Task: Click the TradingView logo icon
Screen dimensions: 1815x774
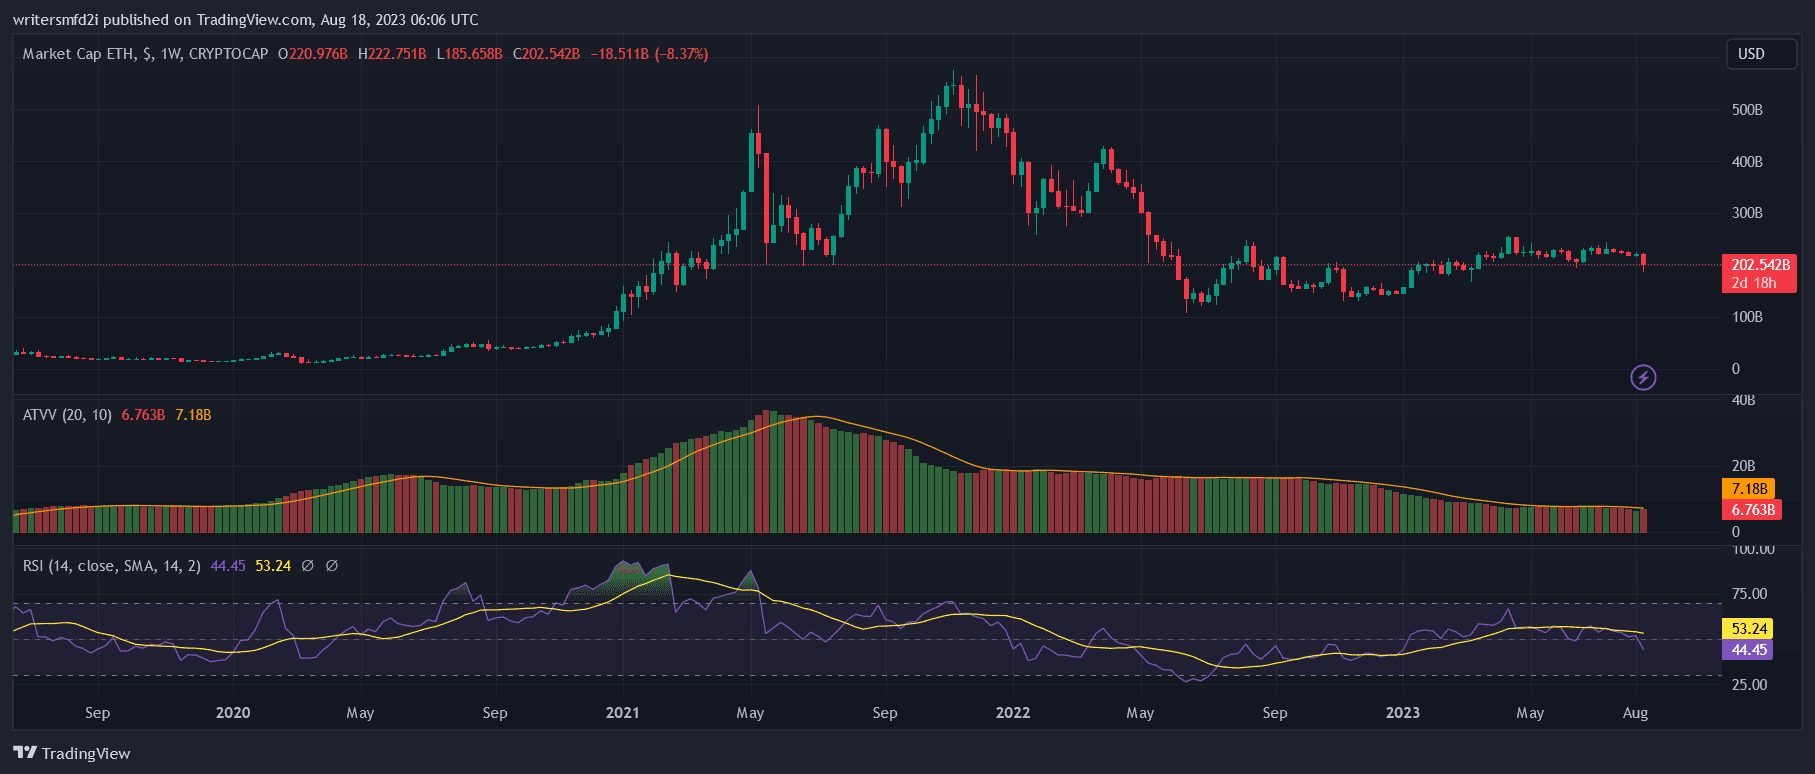Action: tap(25, 753)
